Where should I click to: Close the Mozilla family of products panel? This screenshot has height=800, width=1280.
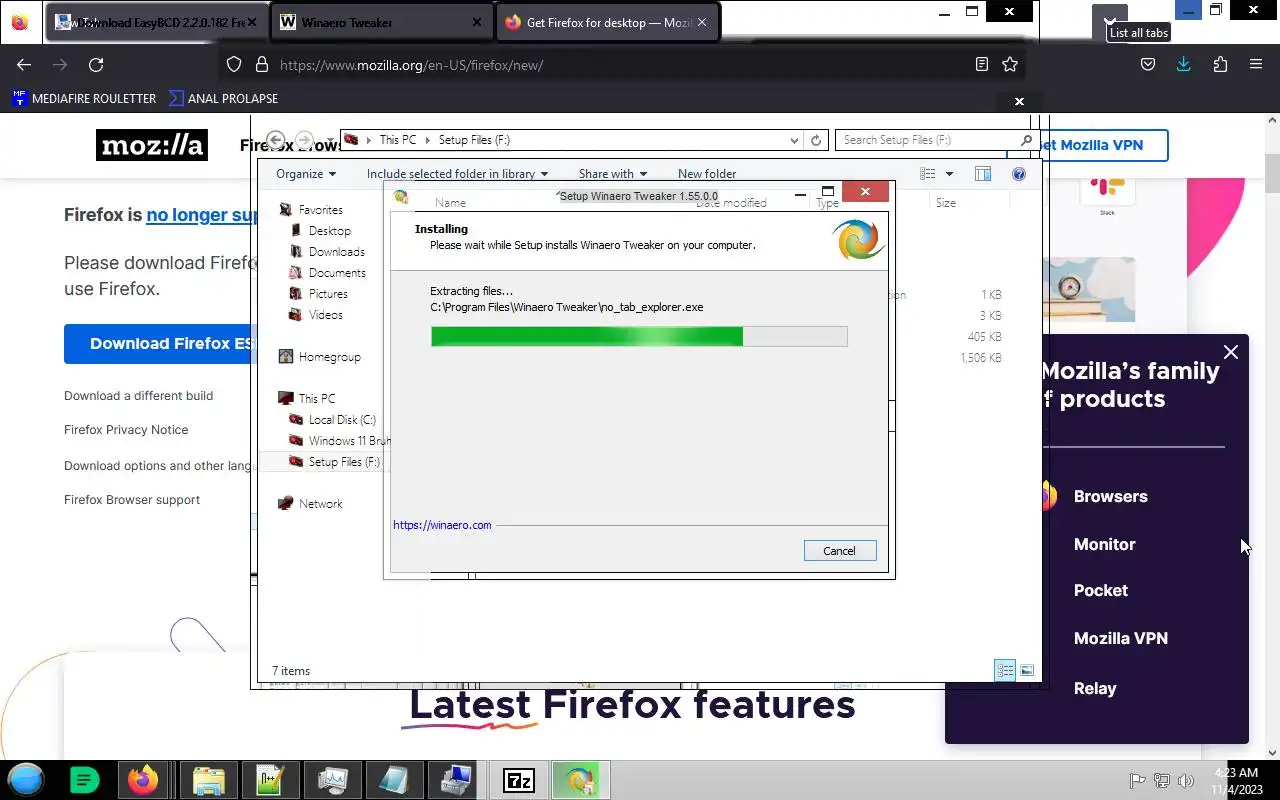1231,352
